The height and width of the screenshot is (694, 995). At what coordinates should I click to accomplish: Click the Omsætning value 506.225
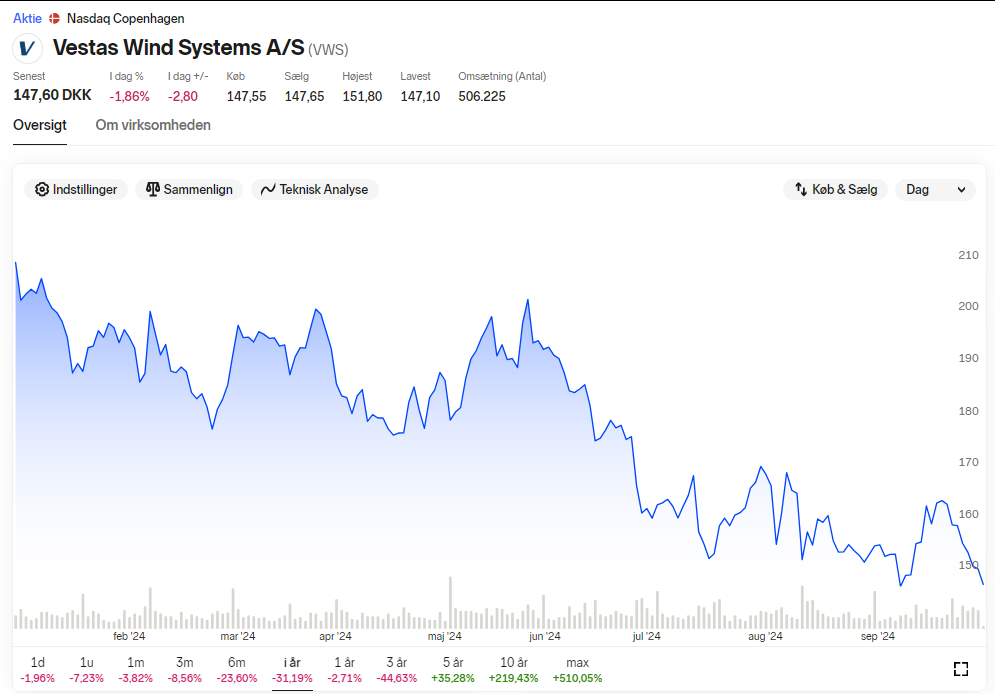(x=482, y=96)
